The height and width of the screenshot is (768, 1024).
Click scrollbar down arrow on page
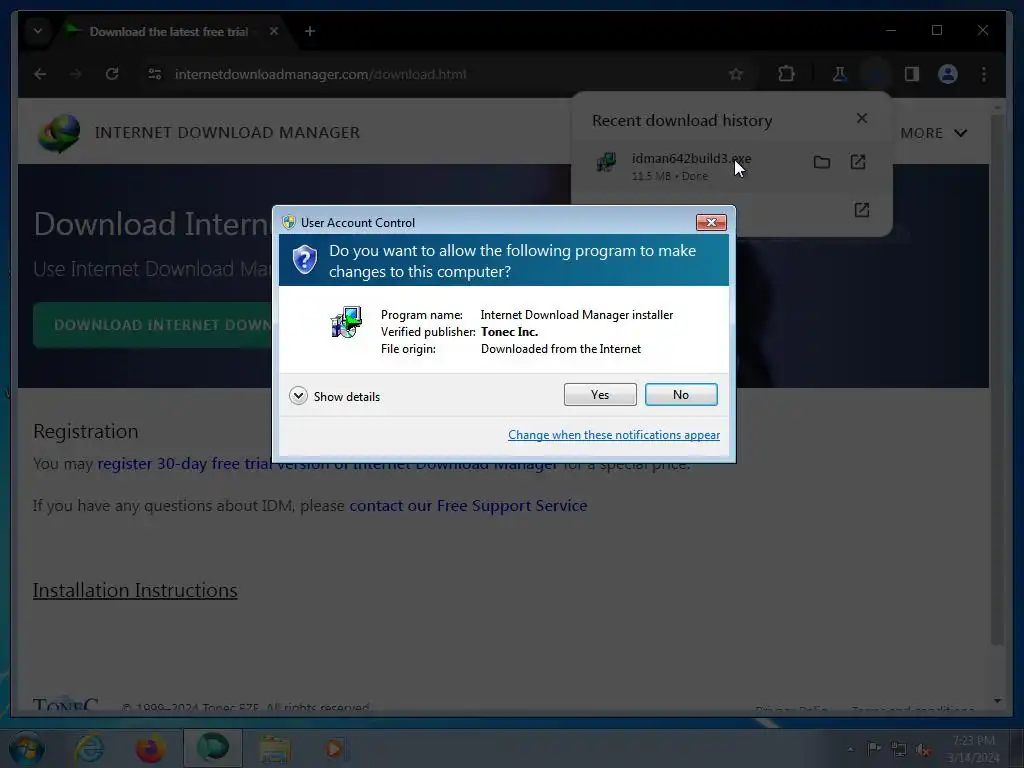(997, 701)
